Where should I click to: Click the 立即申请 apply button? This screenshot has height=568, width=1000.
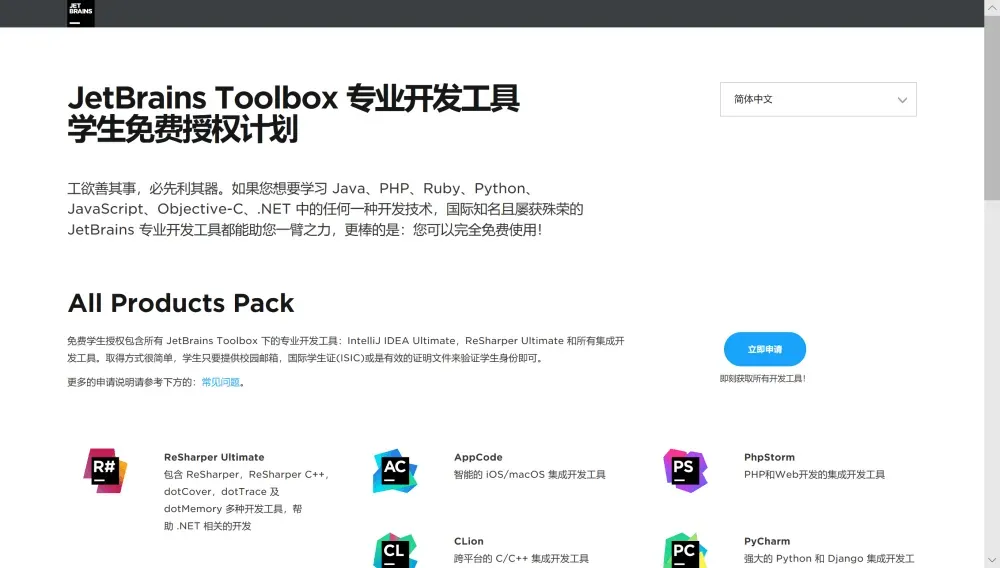pos(765,349)
